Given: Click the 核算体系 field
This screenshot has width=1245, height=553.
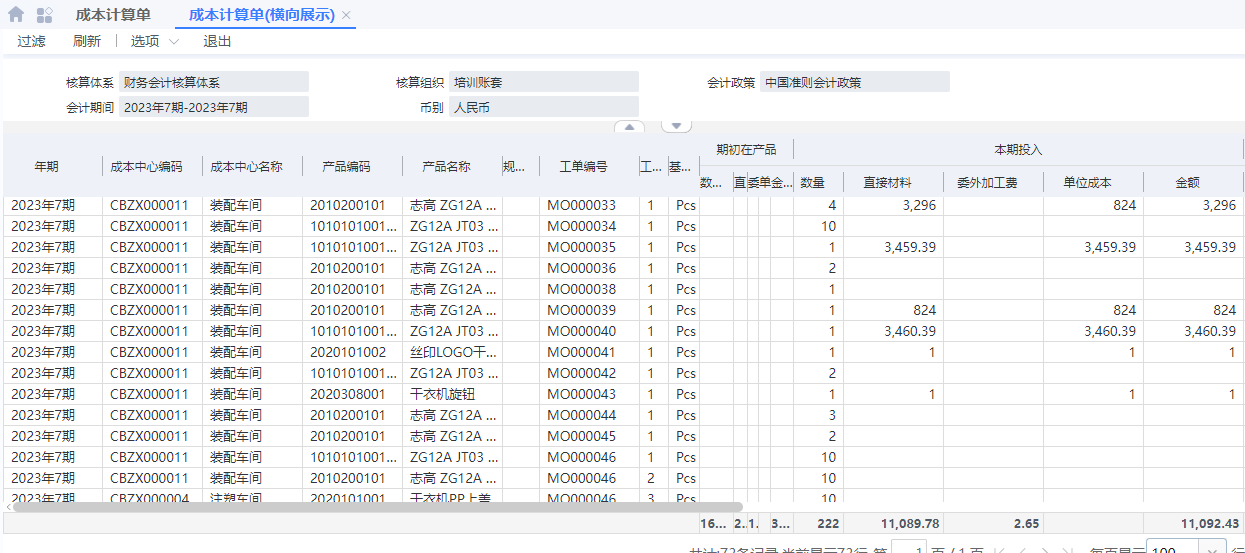Looking at the screenshot, I should pyautogui.click(x=213, y=82).
